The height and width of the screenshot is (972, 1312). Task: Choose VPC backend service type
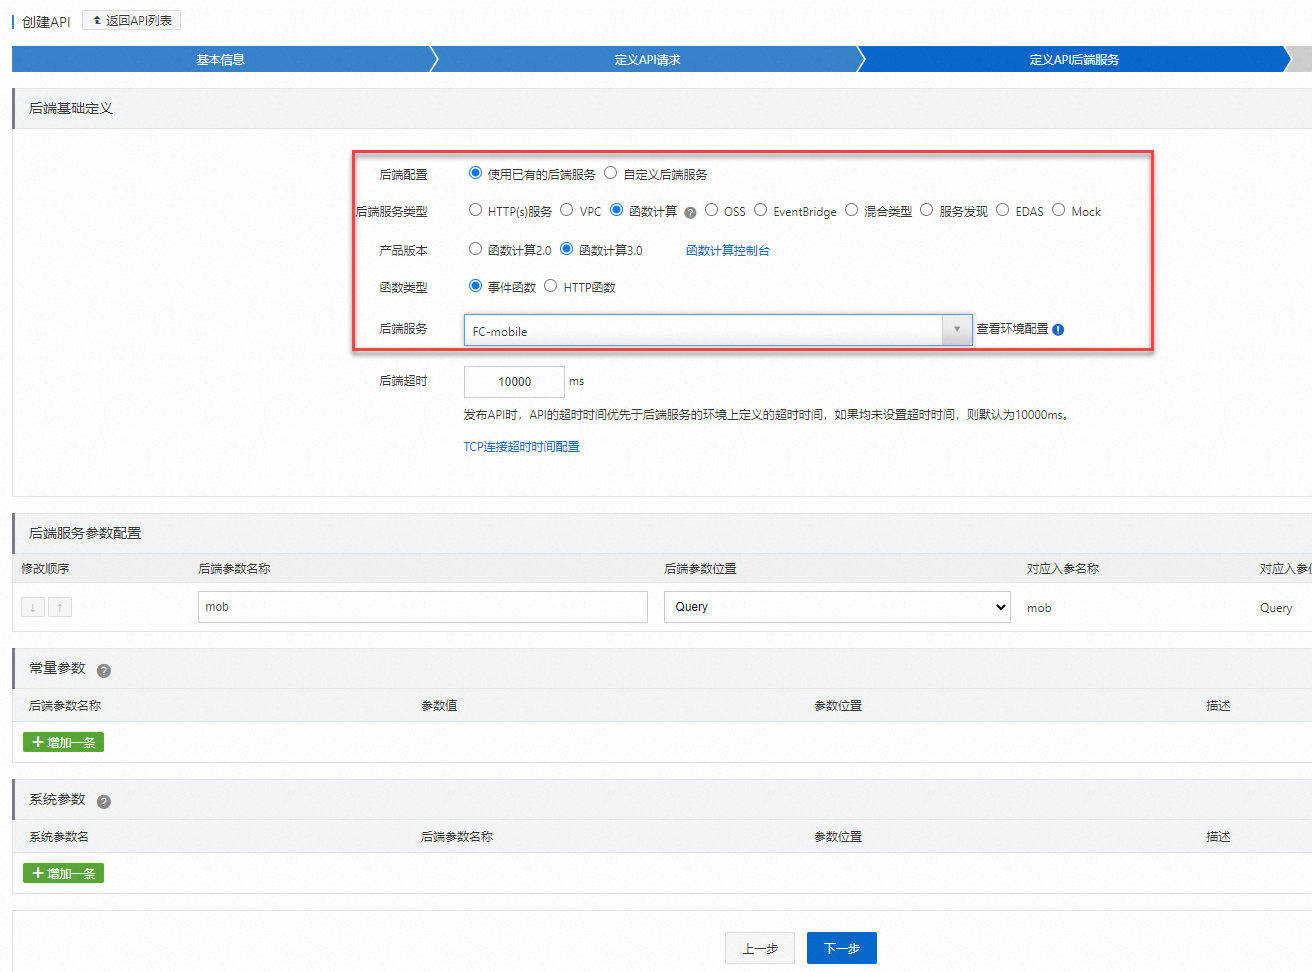coord(566,210)
